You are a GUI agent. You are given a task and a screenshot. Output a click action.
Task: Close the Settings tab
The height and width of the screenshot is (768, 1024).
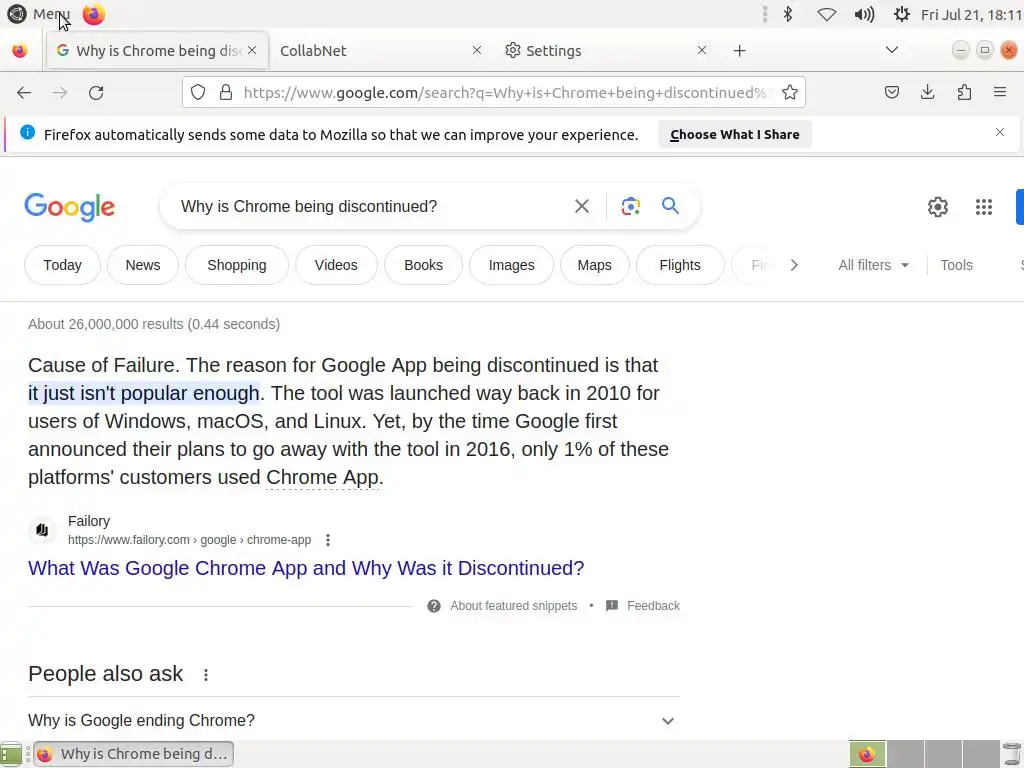[701, 50]
